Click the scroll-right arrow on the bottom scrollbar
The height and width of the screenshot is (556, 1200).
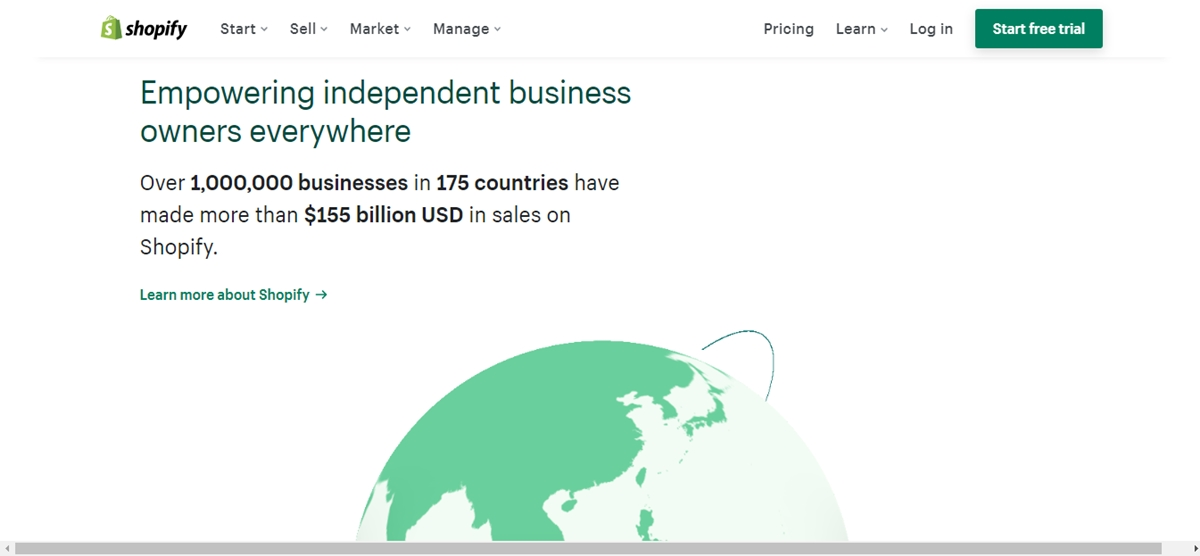(1192, 548)
